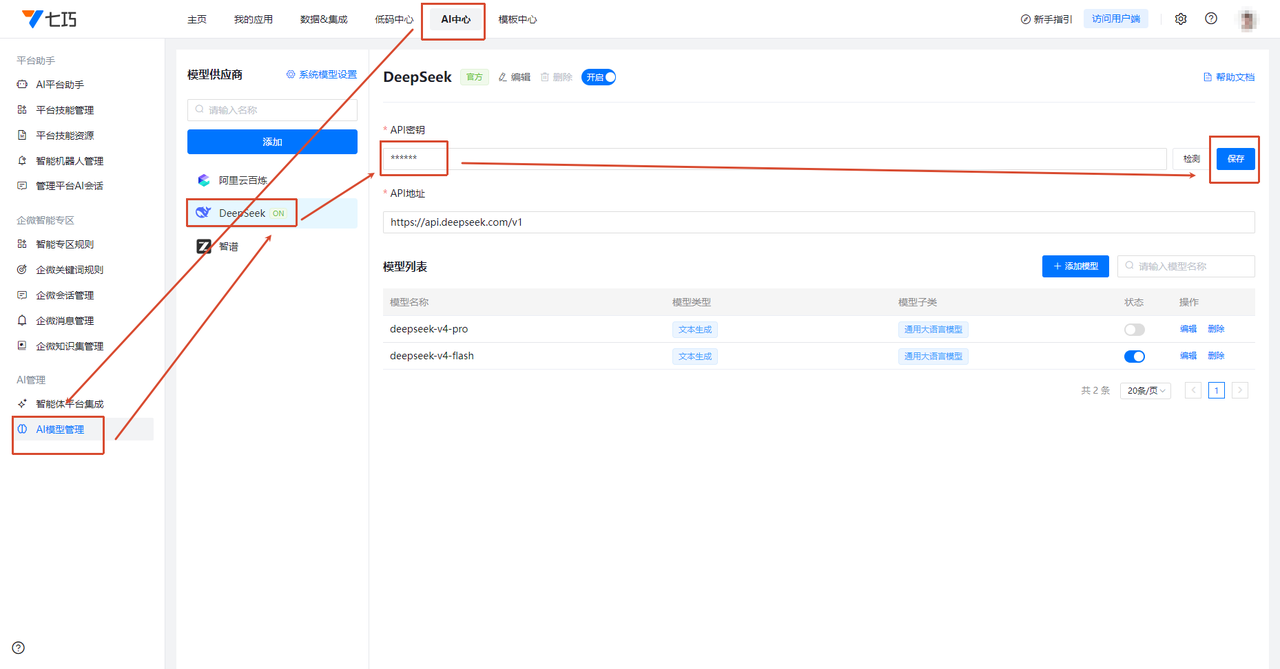Disable the deepseek-v4-flash model switch

pyautogui.click(x=1134, y=356)
